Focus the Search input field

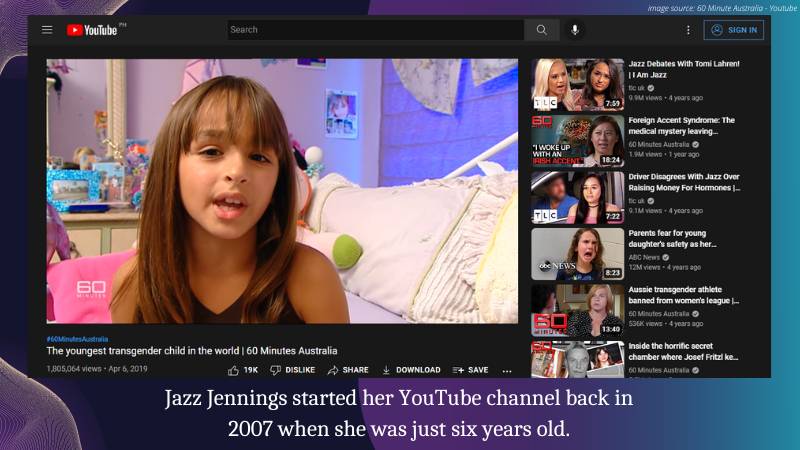point(375,30)
